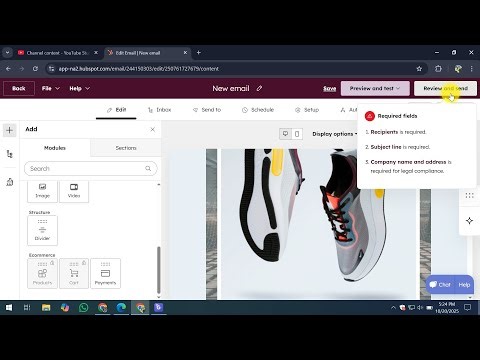Select the Payments ecommerce module
The width and height of the screenshot is (480, 360).
click(105, 273)
